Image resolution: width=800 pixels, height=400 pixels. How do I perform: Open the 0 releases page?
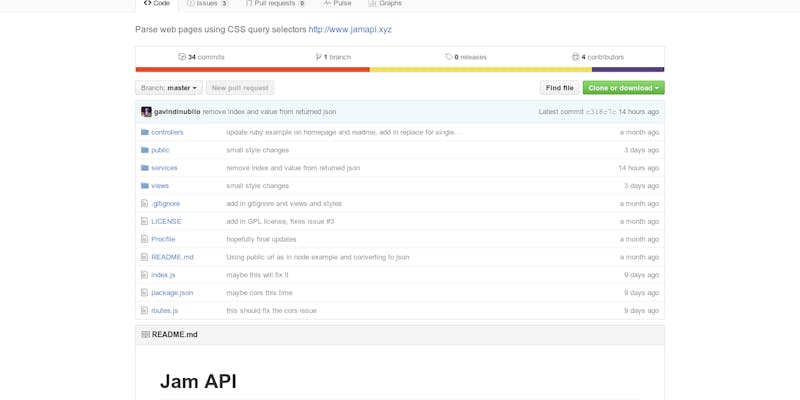[466, 57]
